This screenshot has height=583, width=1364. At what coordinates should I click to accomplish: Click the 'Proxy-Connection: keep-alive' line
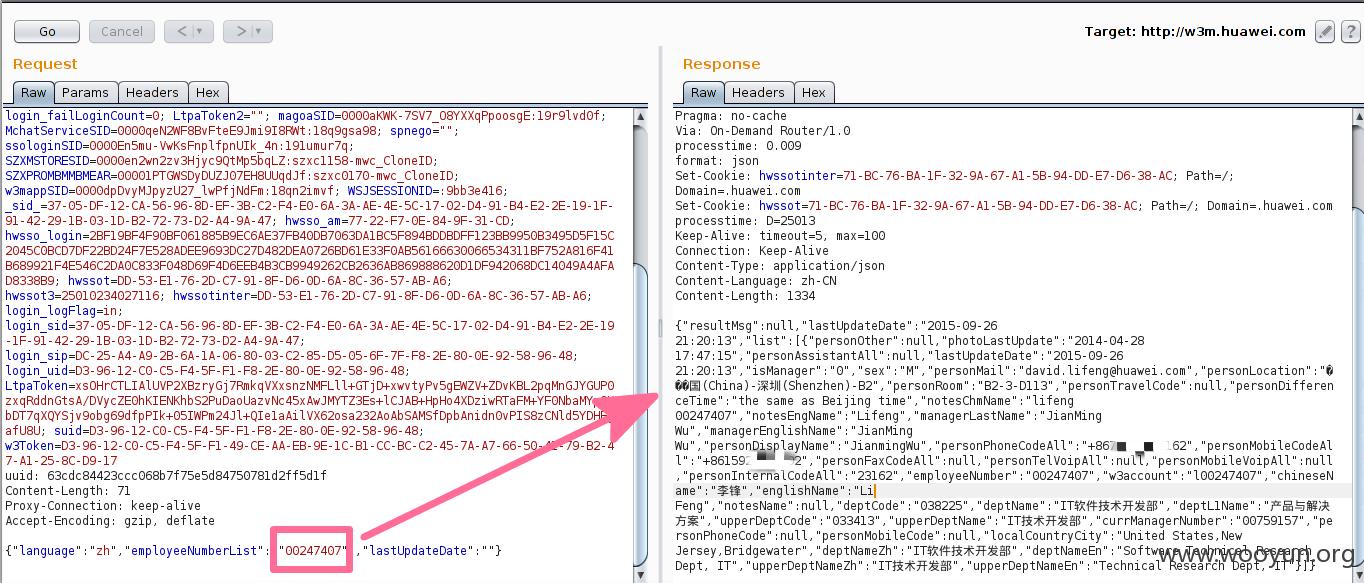(x=103, y=506)
